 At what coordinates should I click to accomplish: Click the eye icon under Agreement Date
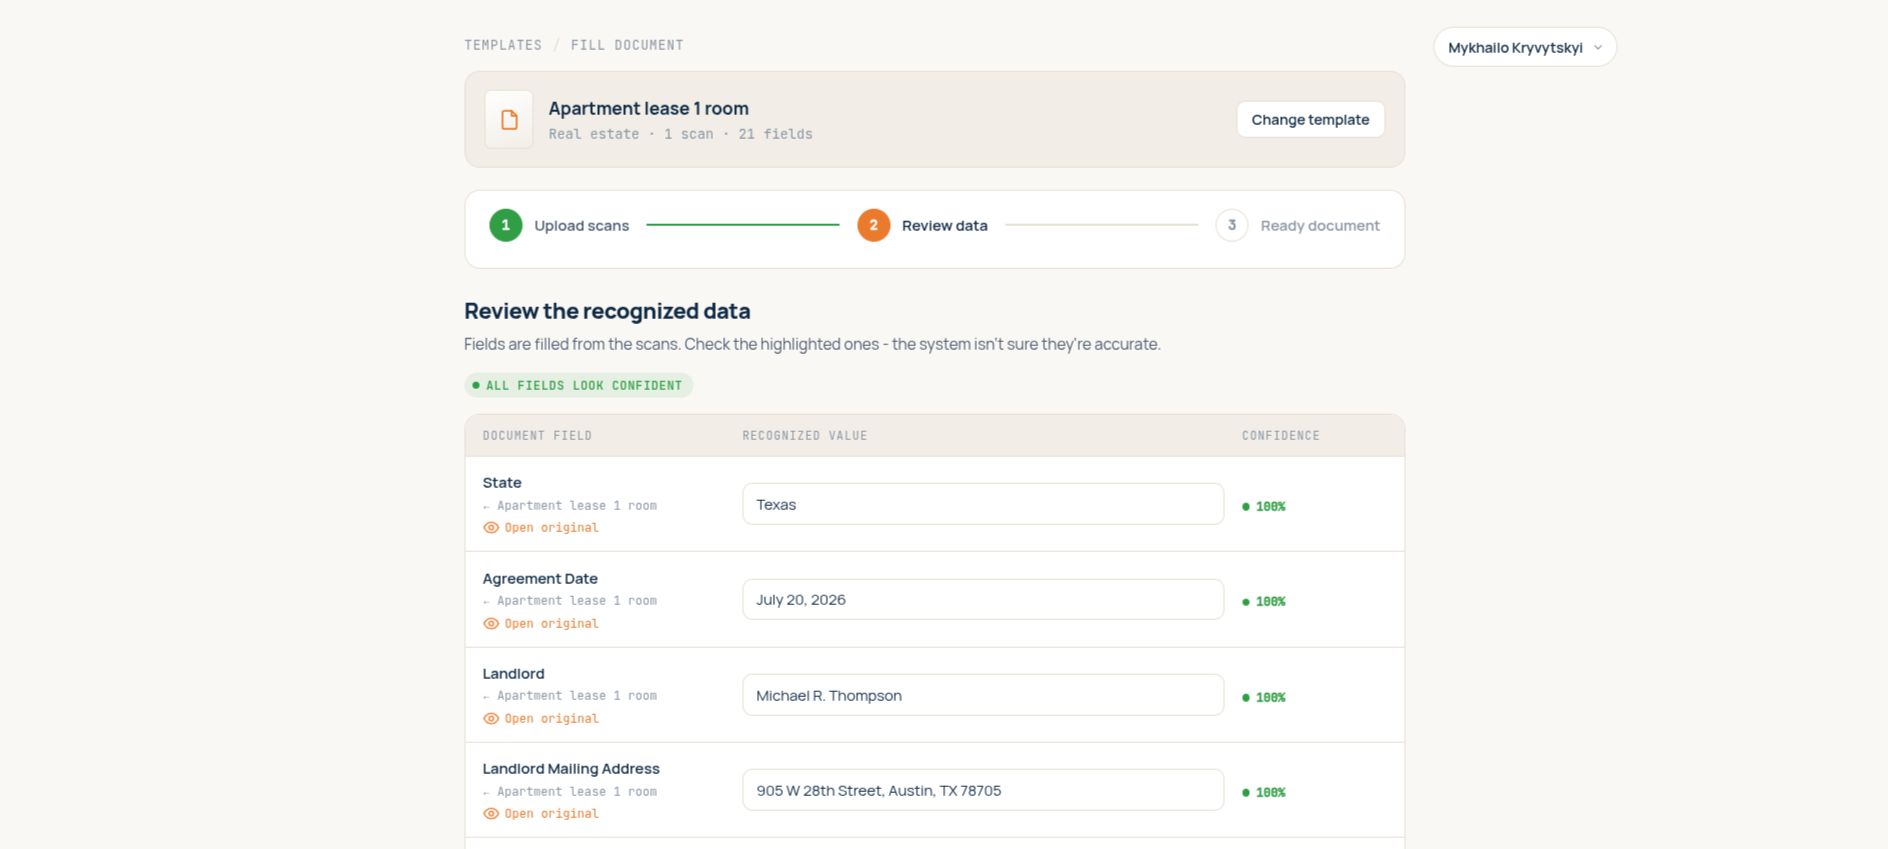point(491,624)
